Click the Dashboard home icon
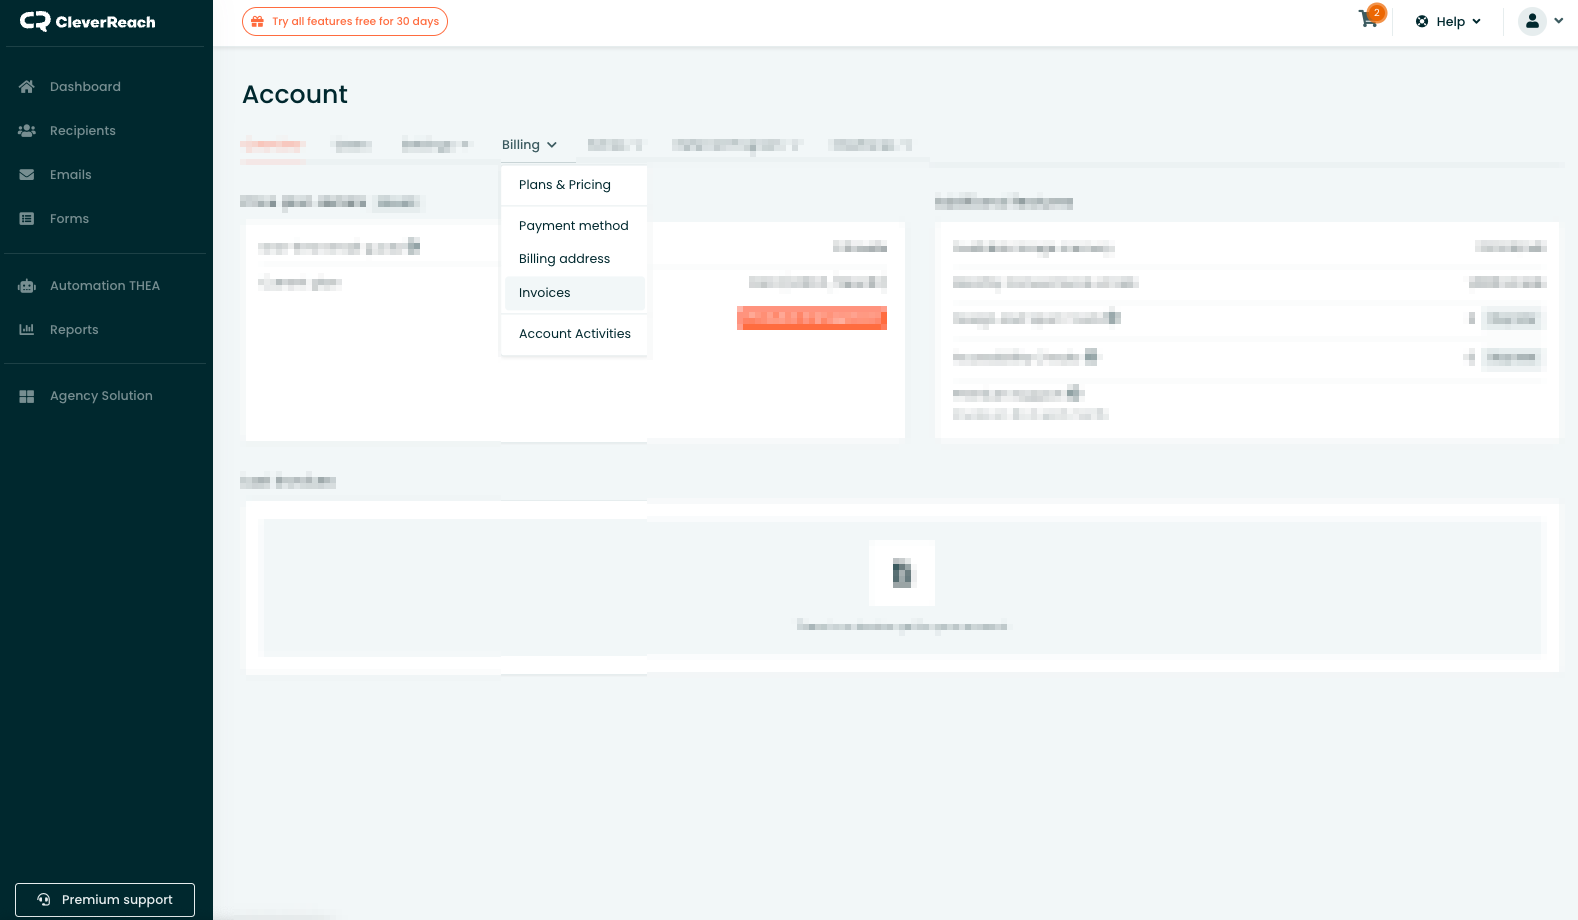This screenshot has width=1578, height=920. pos(27,87)
